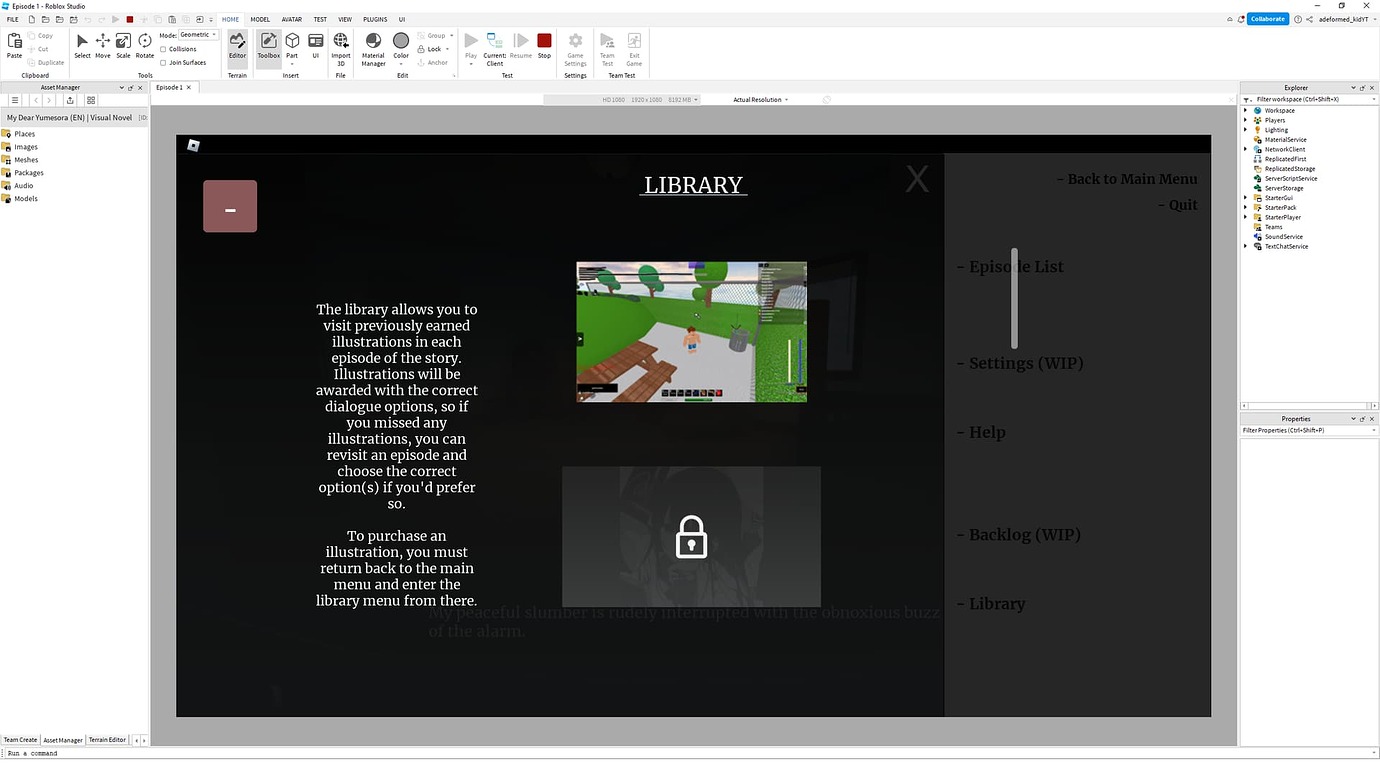
Task: Open the Terrain Editor
Action: [237, 48]
